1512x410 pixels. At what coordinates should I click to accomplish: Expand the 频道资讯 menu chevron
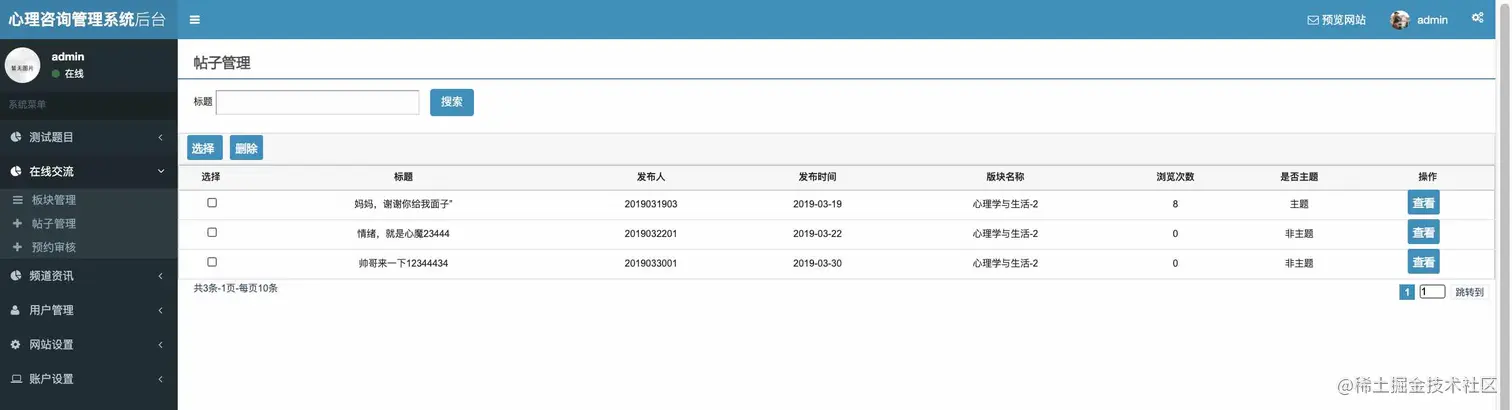(161, 276)
